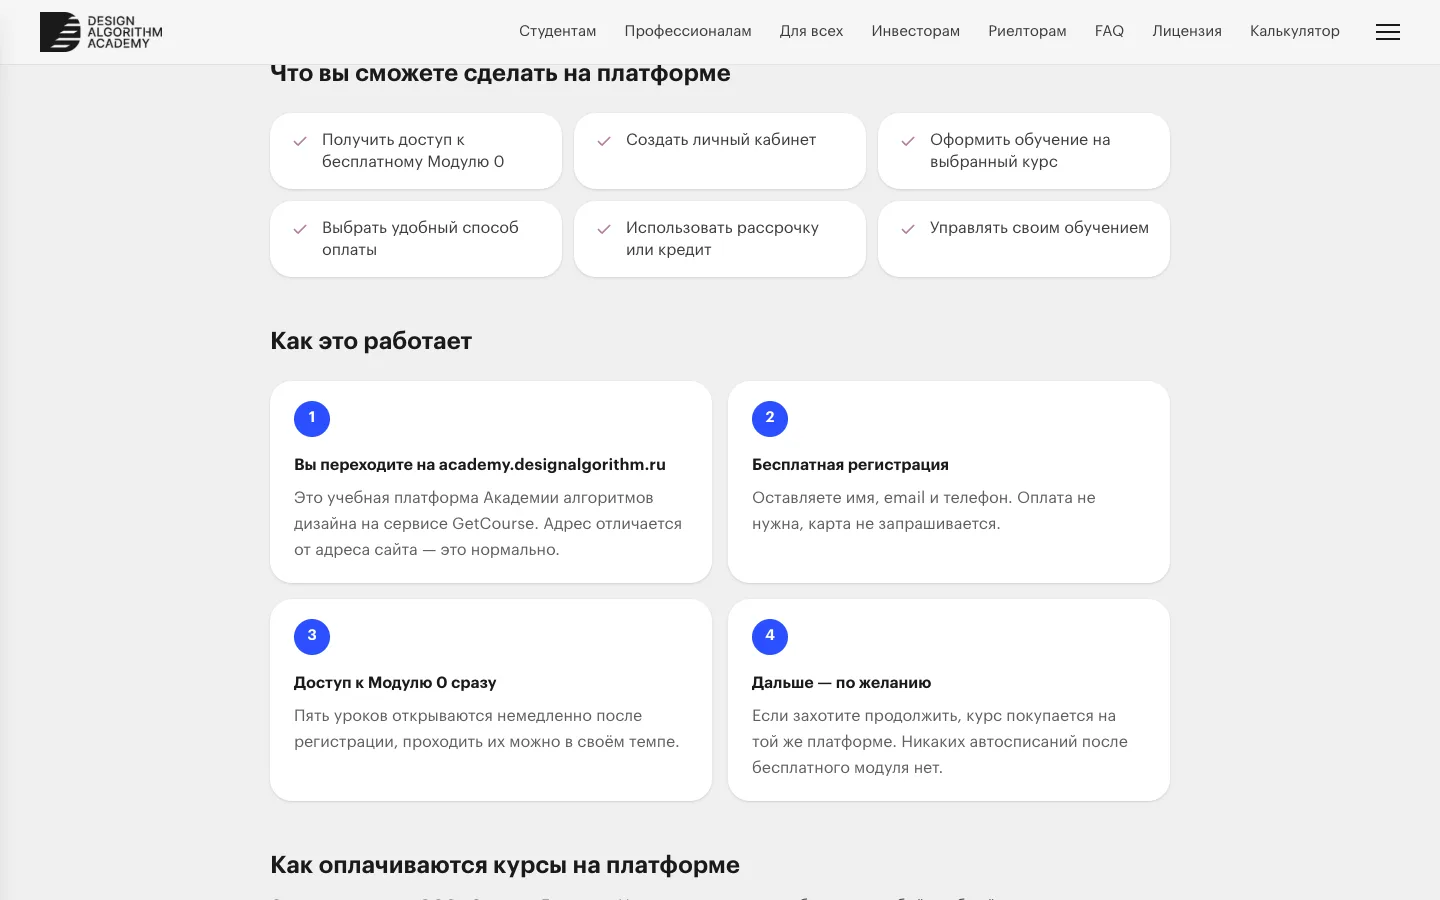The height and width of the screenshot is (900, 1440).
Task: Click text 'Оформить обучение на выбранный курс'
Action: [x=1020, y=151]
